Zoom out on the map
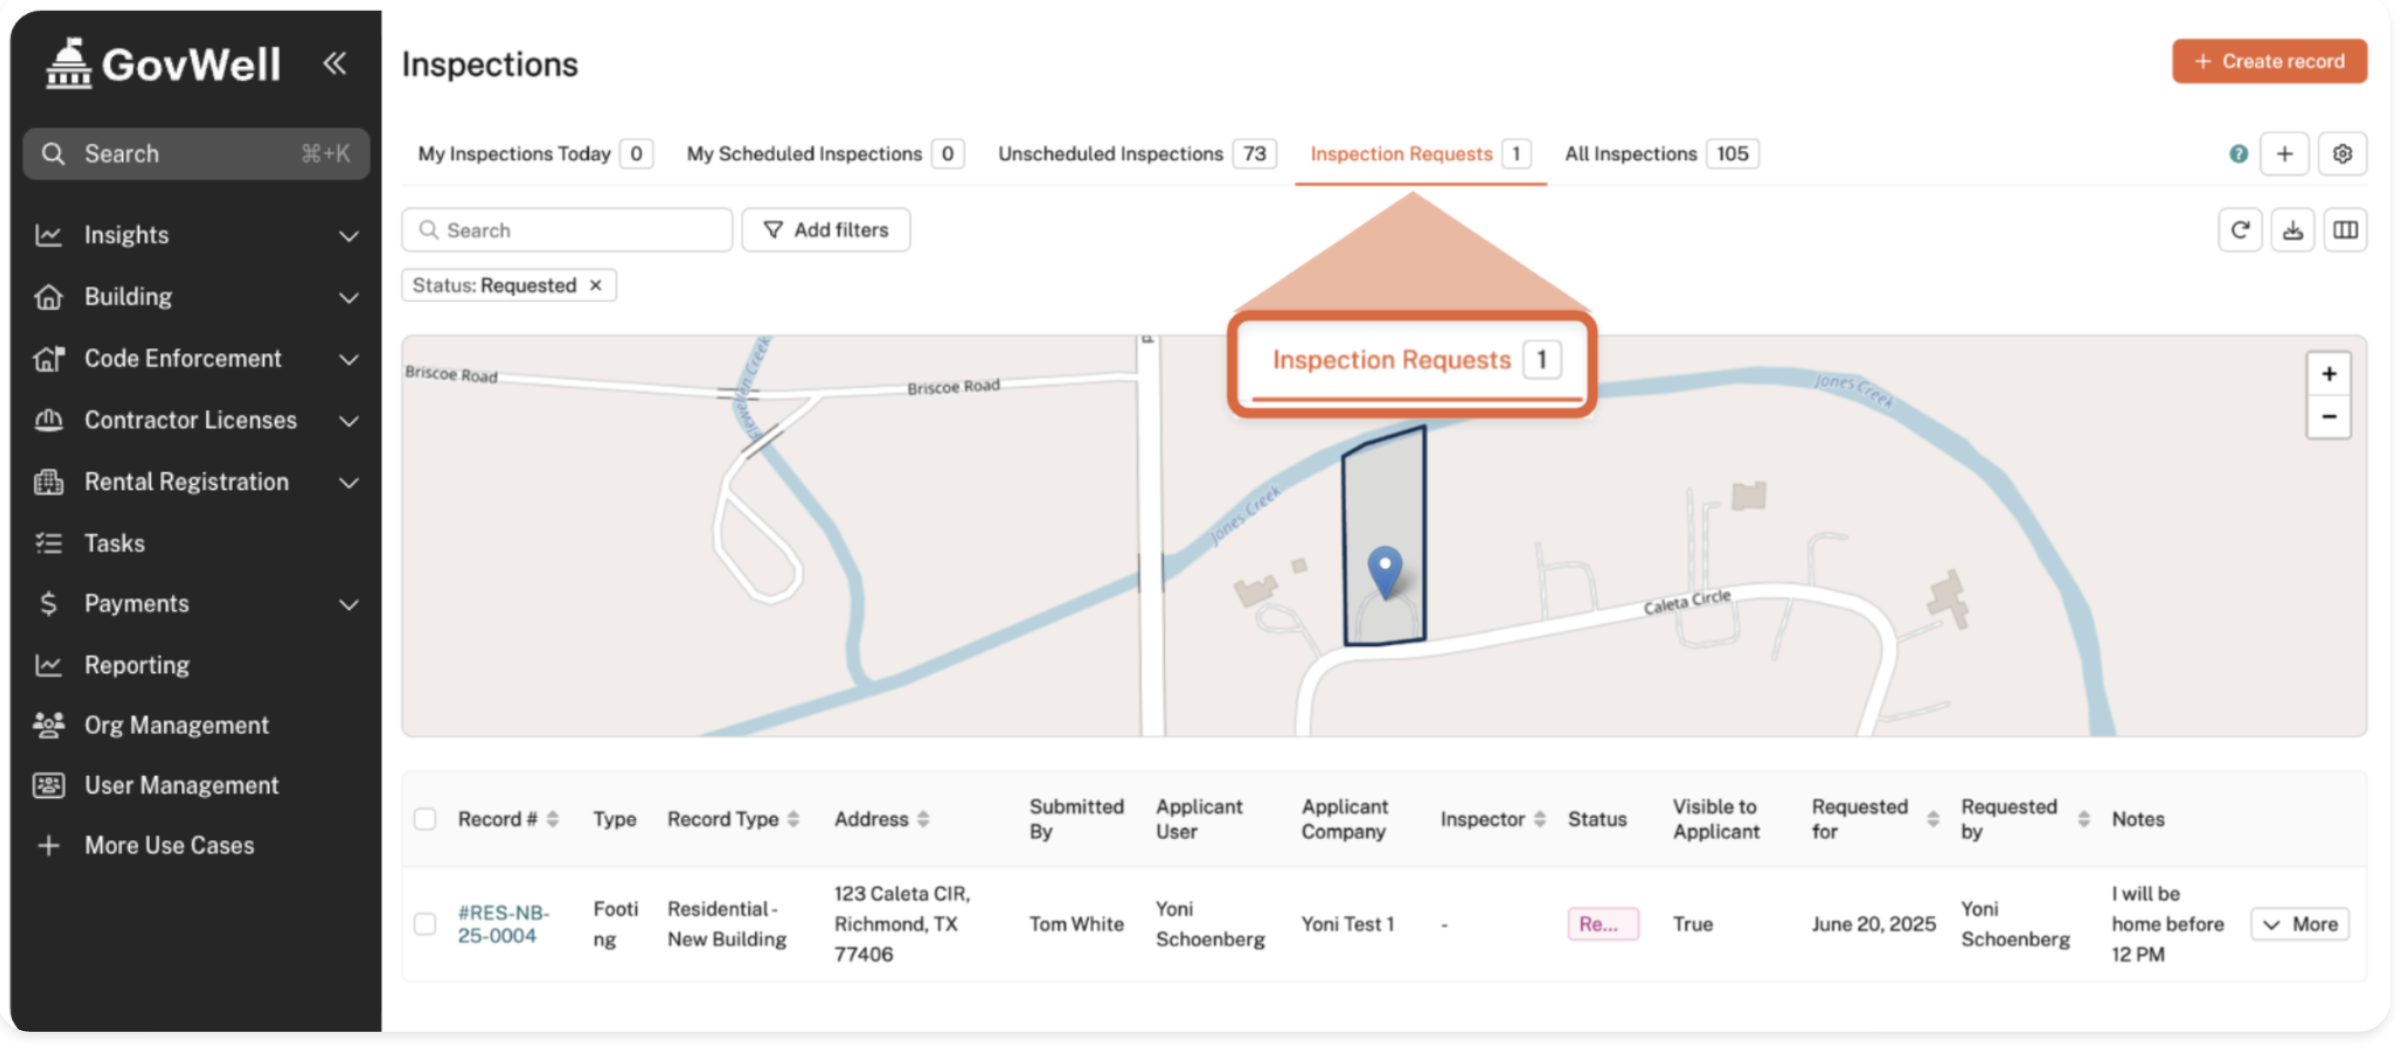 2328,417
